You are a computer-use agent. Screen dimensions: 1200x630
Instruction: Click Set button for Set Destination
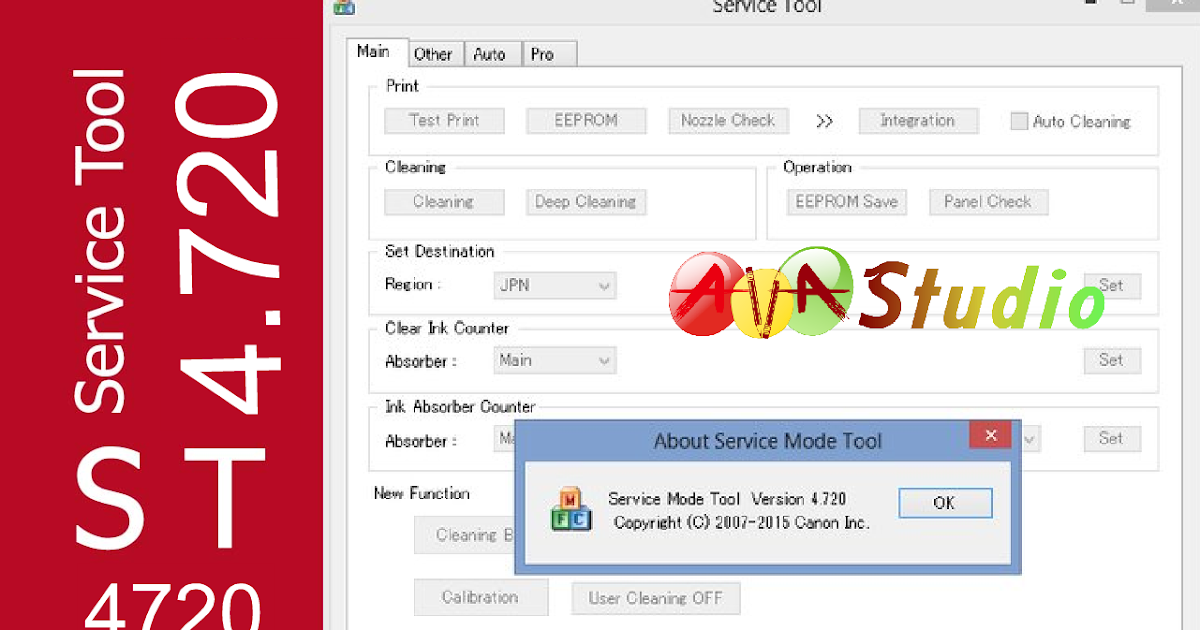point(1112,285)
